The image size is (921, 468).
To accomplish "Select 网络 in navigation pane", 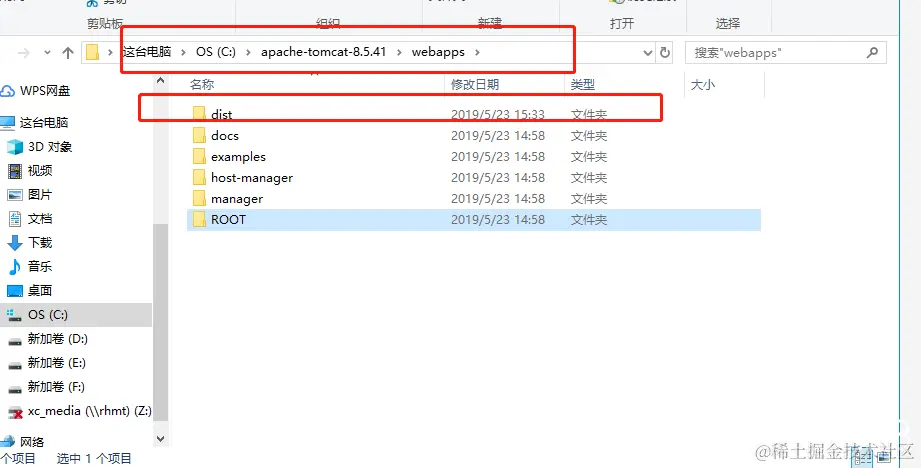I will (x=32, y=442).
